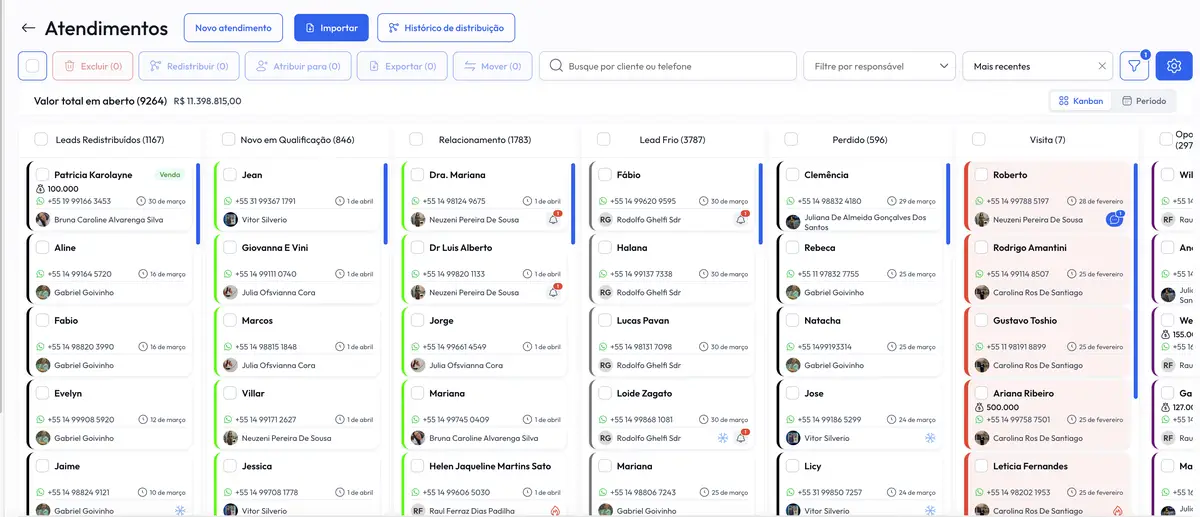1200x517 pixels.
Task: Click the Venda tag on Patricia Karolayne
Action: point(170,174)
